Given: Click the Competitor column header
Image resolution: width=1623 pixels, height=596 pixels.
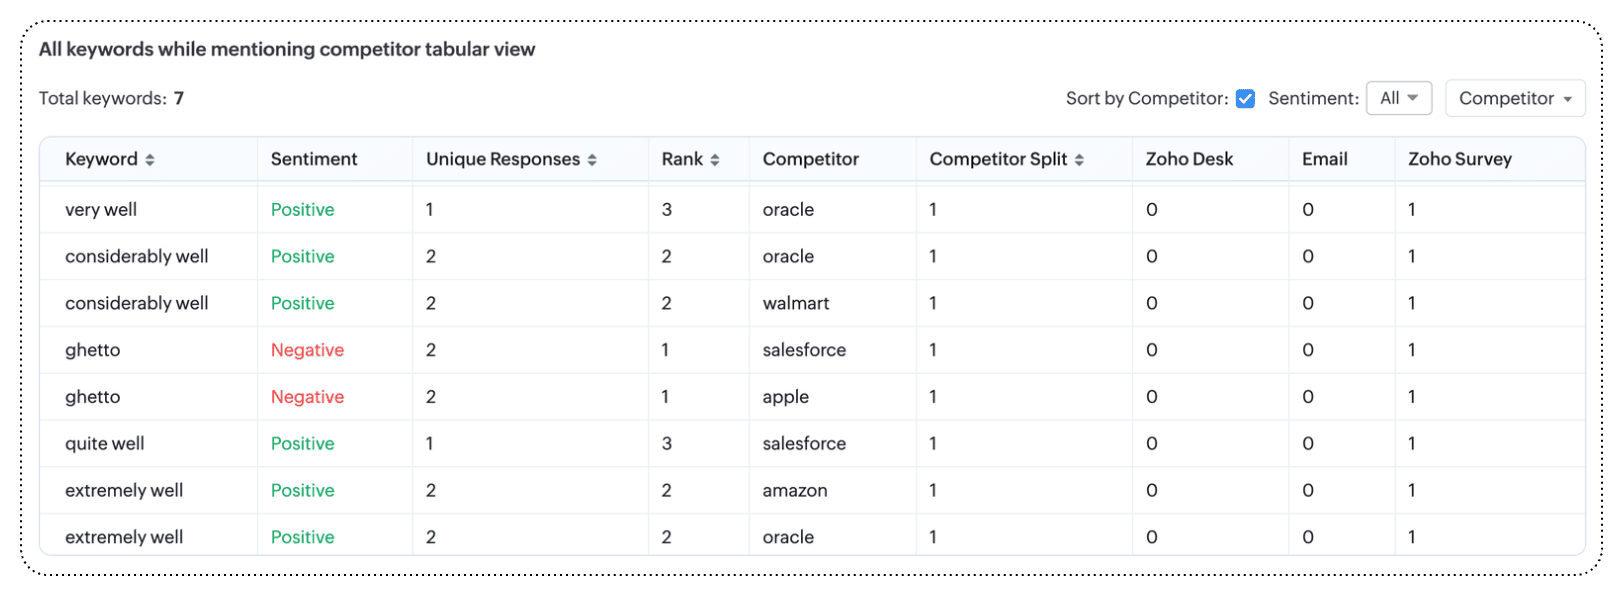Looking at the screenshot, I should pos(810,159).
